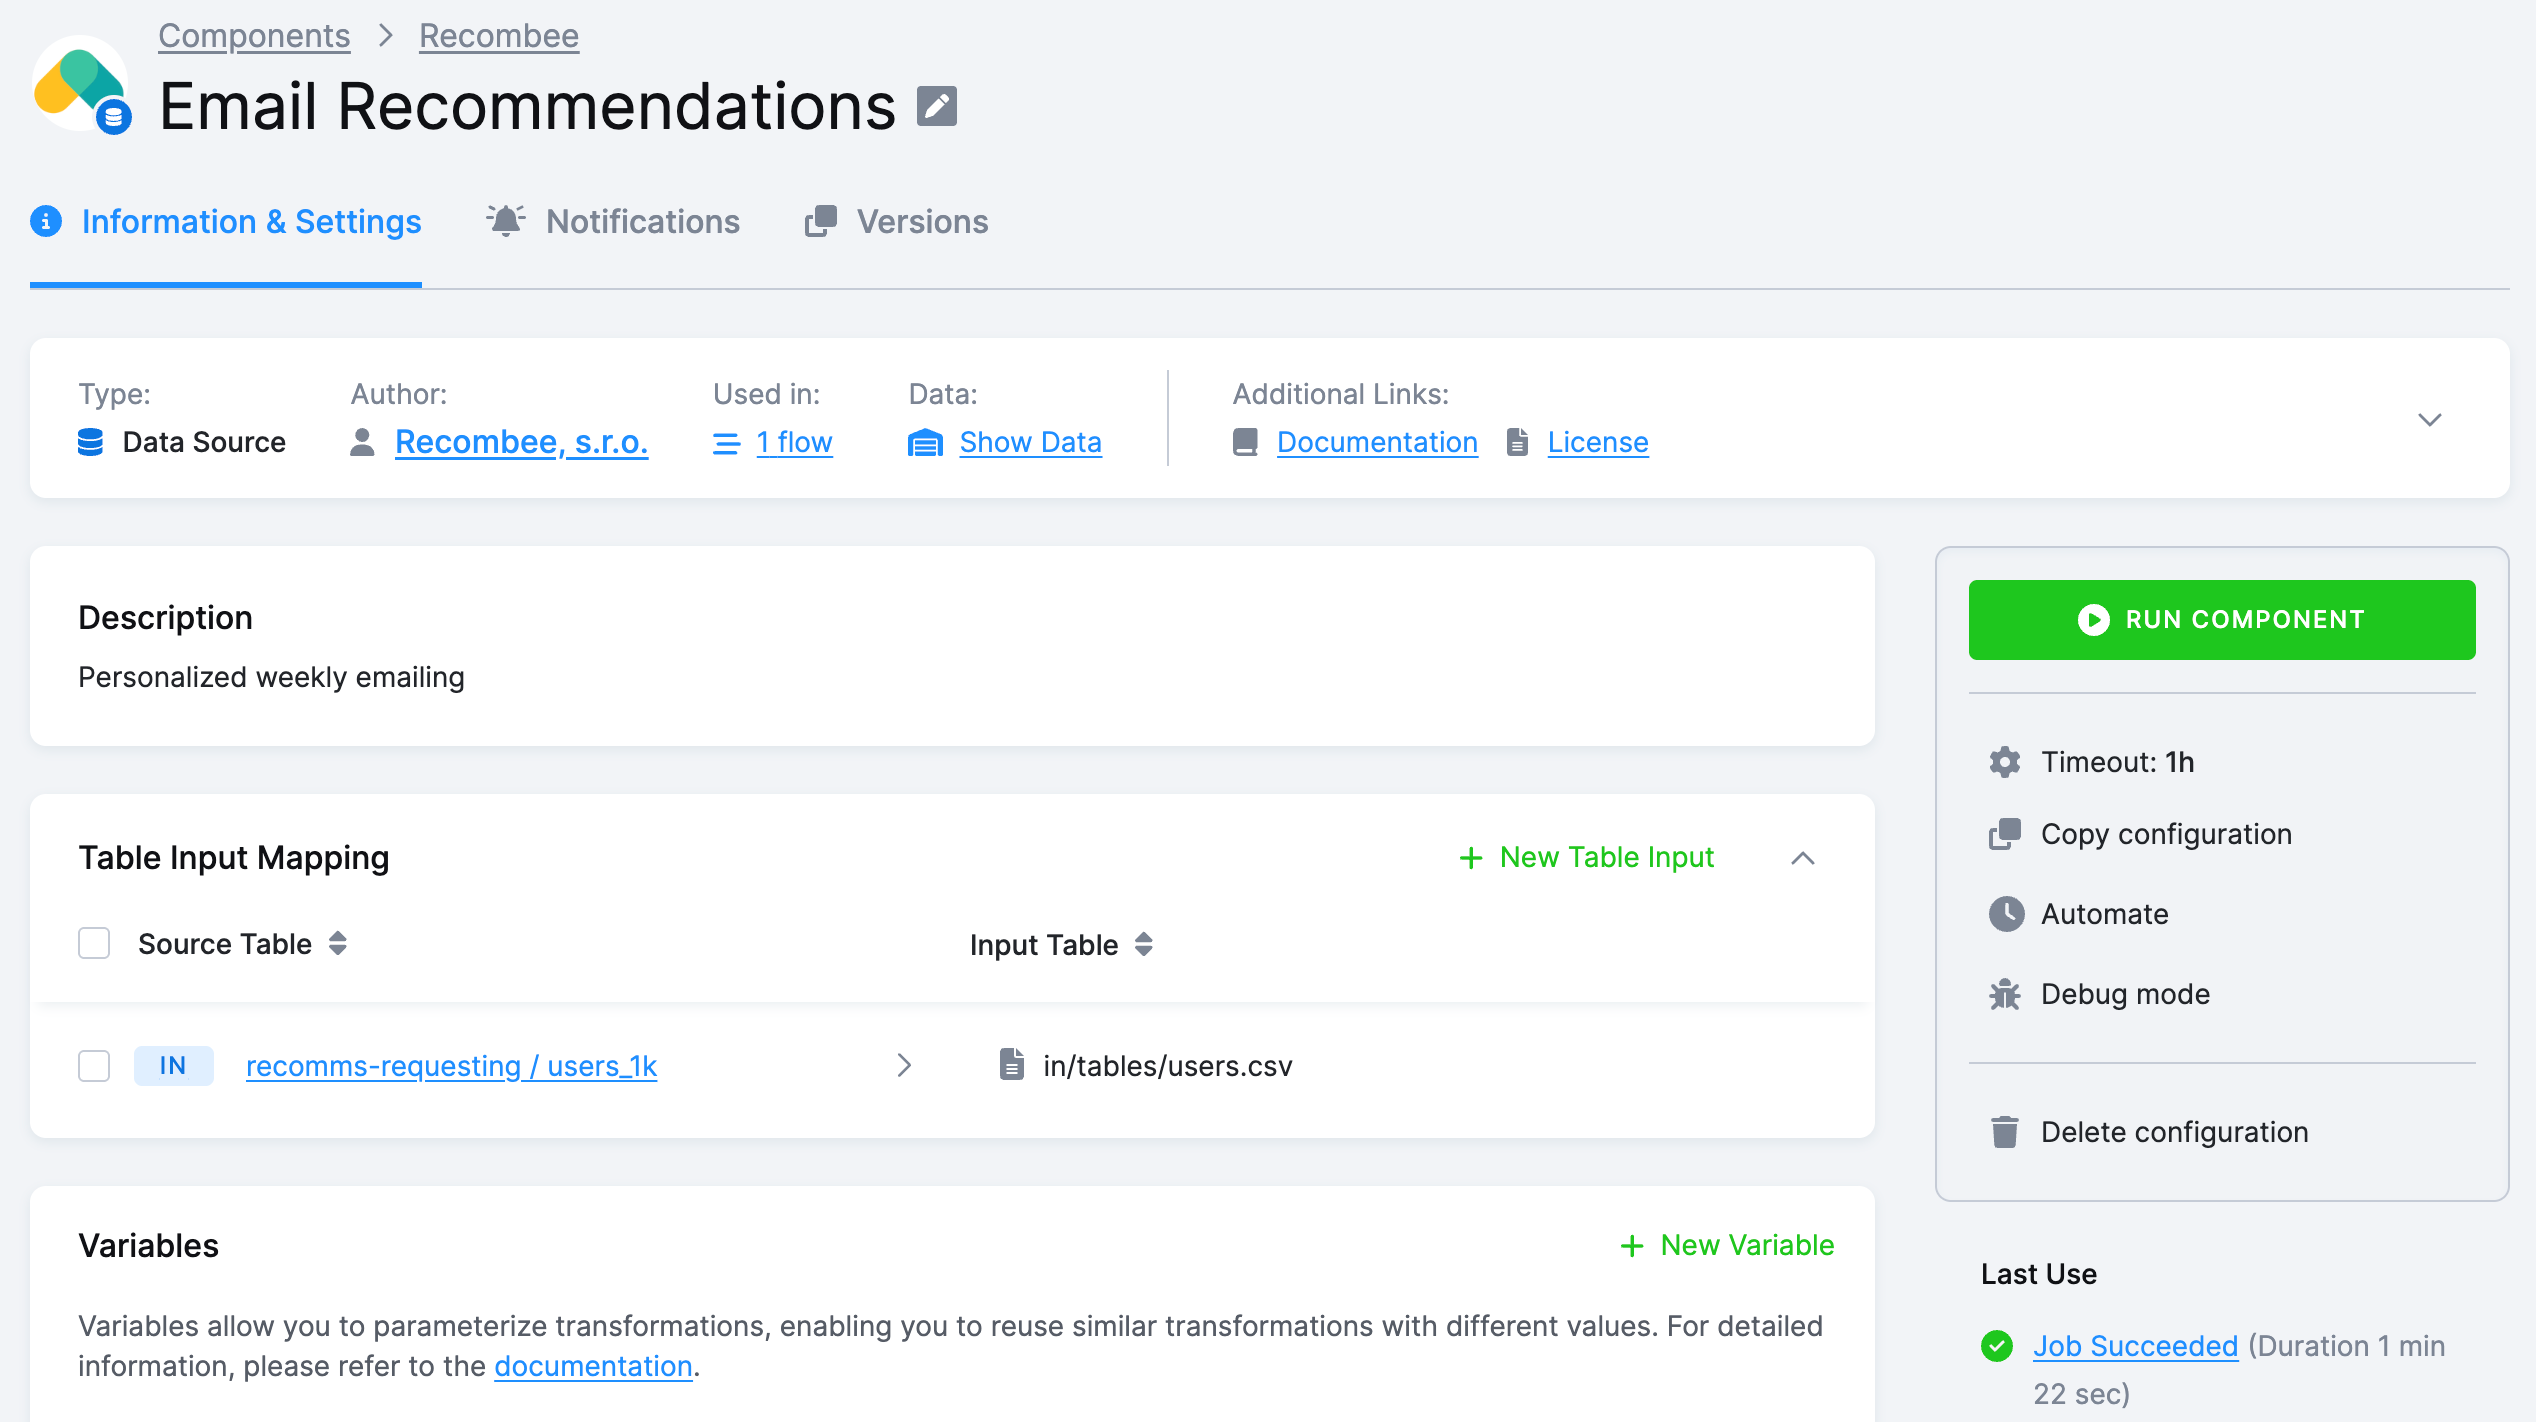Open the recomms-requesting / users_1k table link
The image size is (2536, 1422).
(451, 1066)
